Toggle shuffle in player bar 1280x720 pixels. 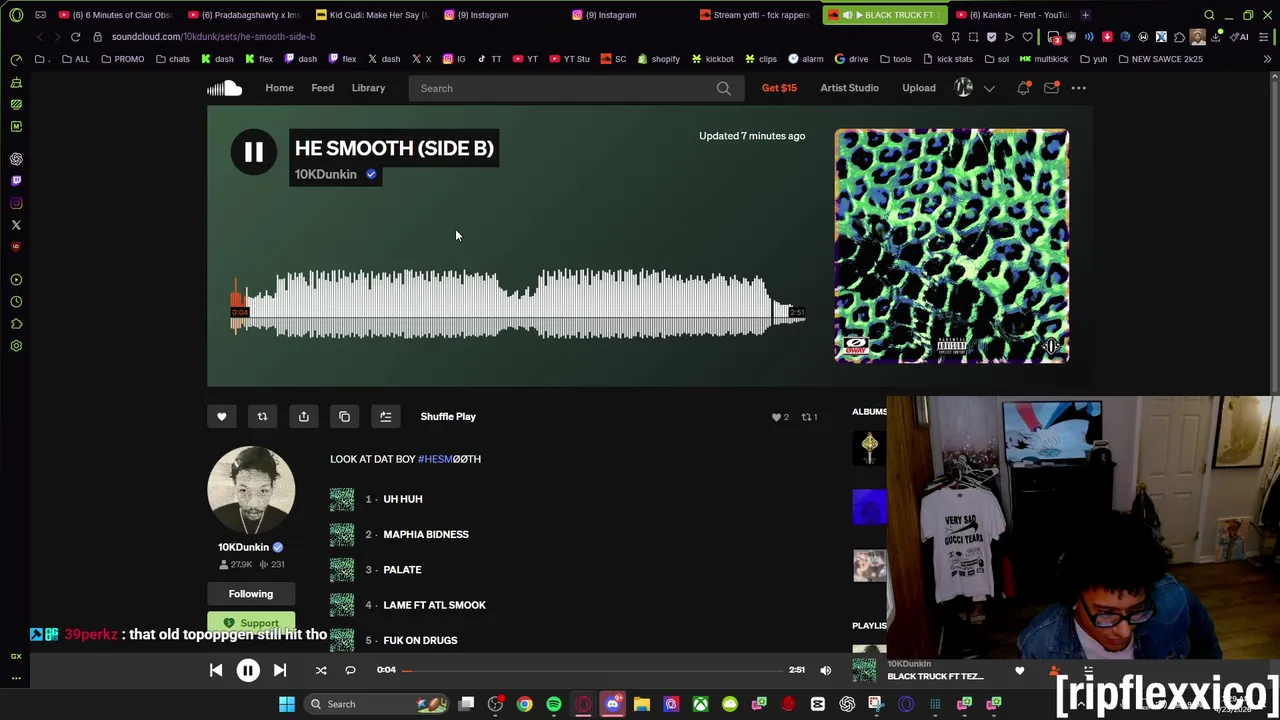[x=321, y=670]
